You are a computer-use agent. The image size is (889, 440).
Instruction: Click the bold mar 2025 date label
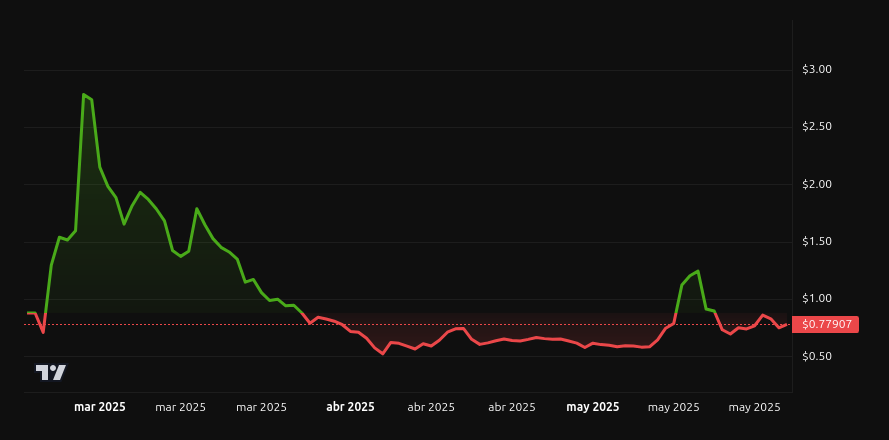[x=100, y=407]
